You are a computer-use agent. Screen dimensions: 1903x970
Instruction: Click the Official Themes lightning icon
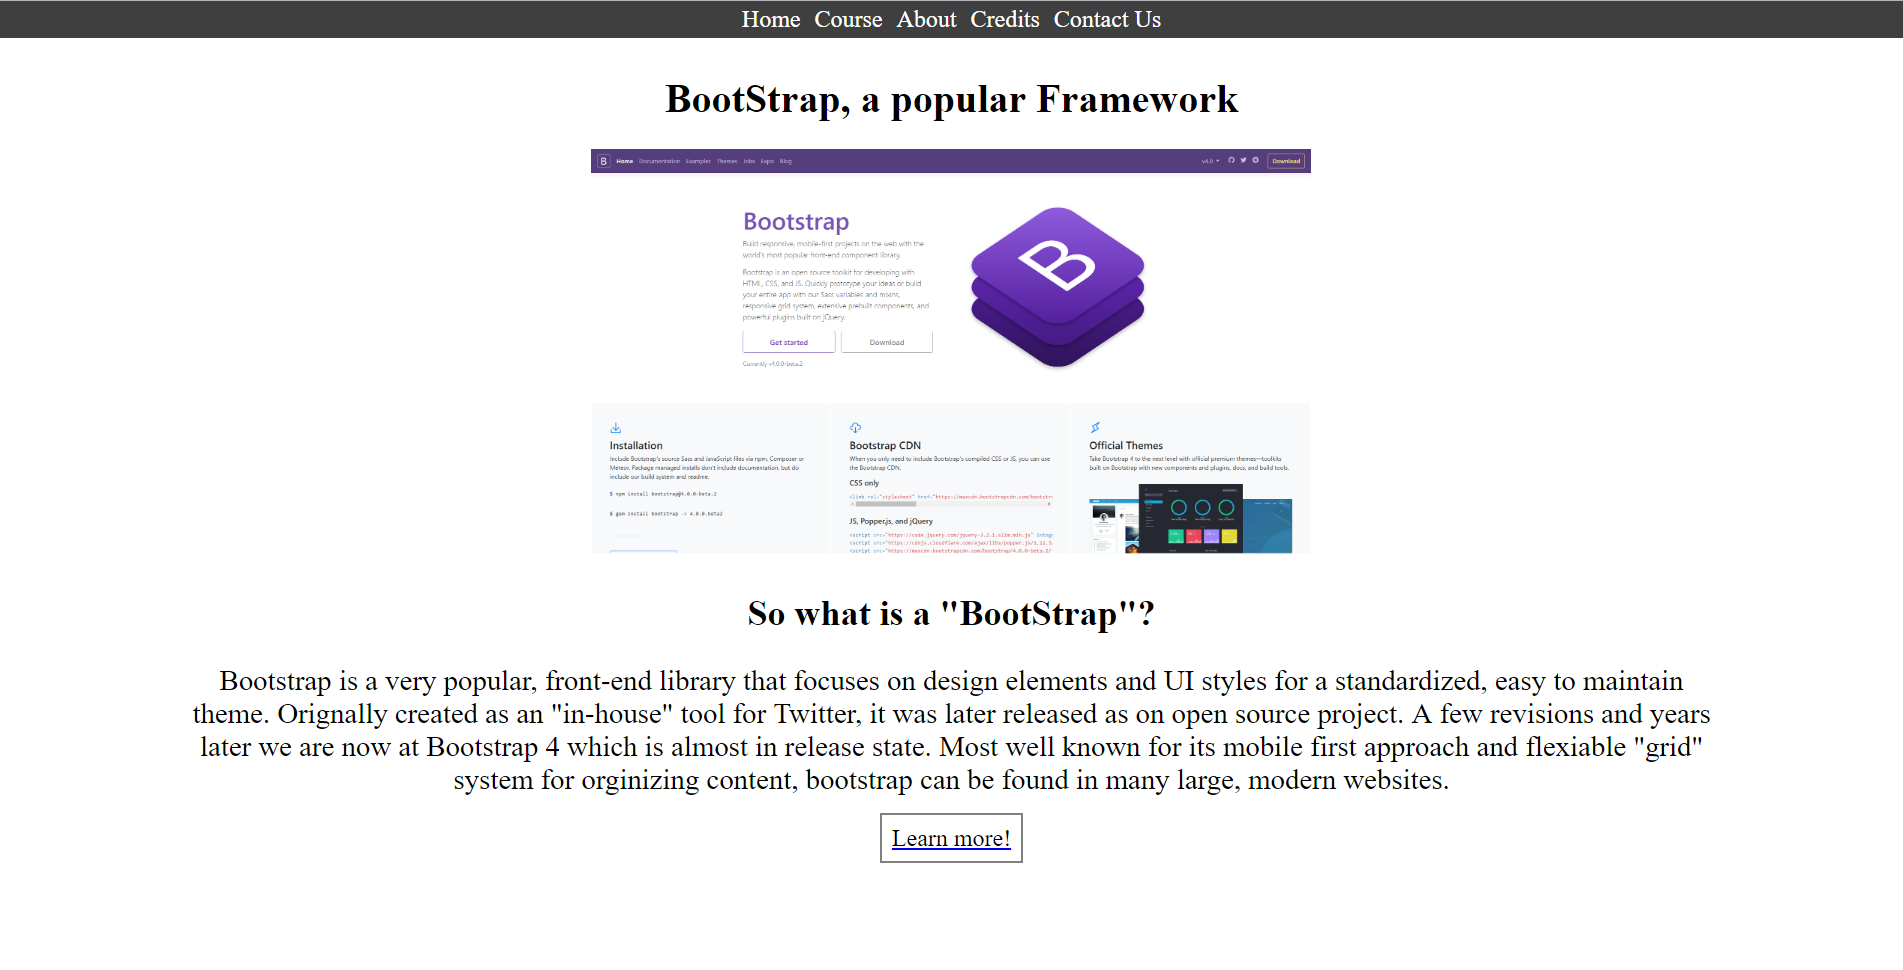coord(1095,428)
